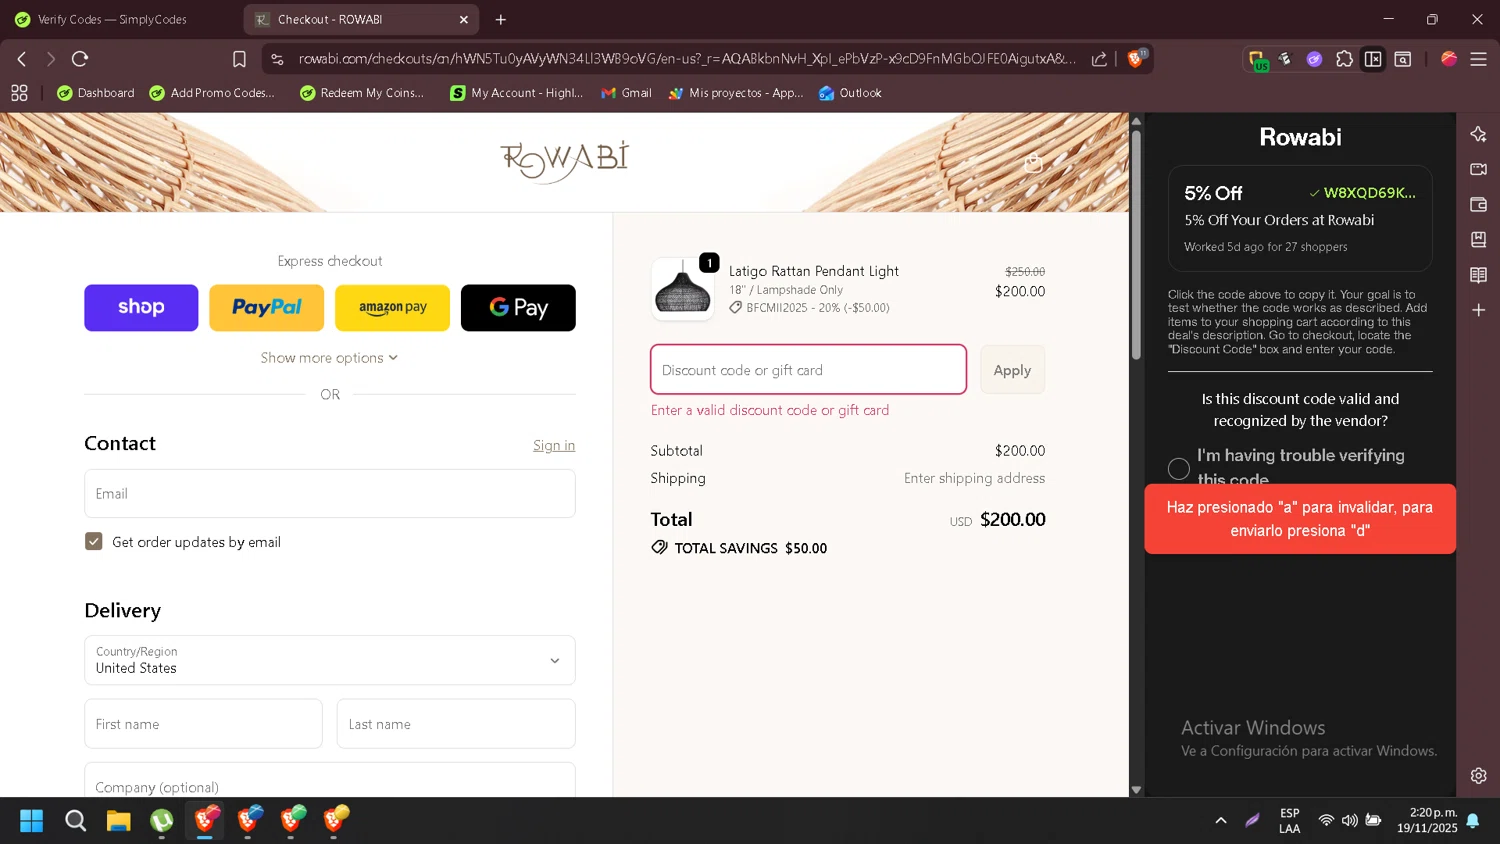Open the reading list sidebar icon

coord(1478,275)
